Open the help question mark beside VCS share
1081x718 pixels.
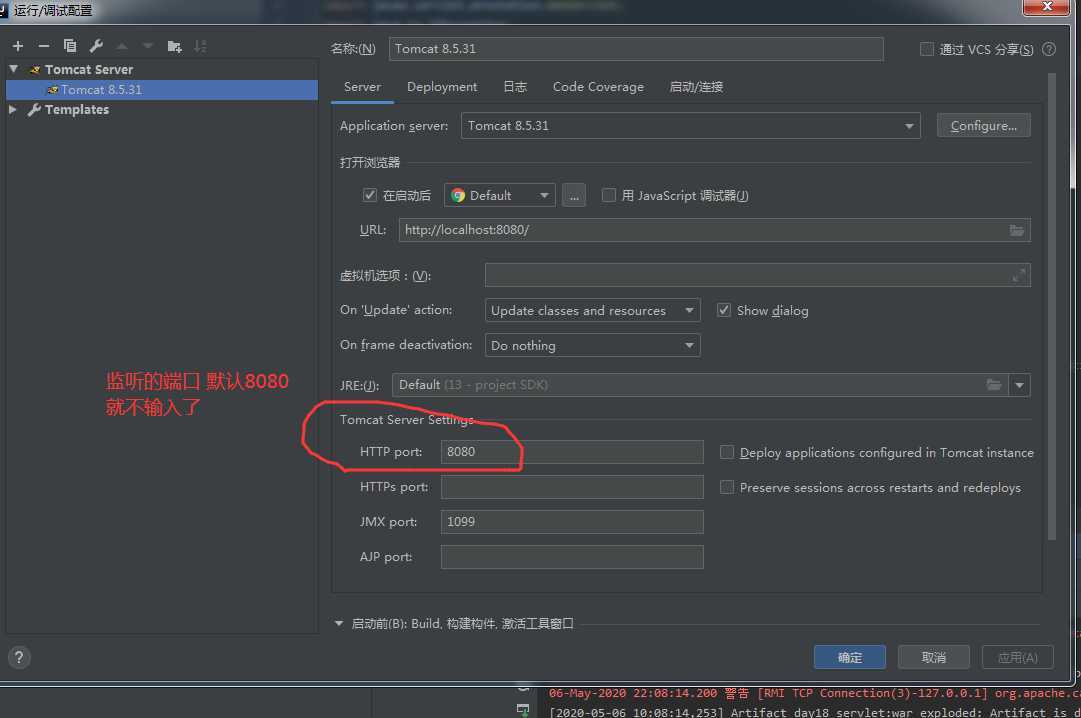(1049, 49)
